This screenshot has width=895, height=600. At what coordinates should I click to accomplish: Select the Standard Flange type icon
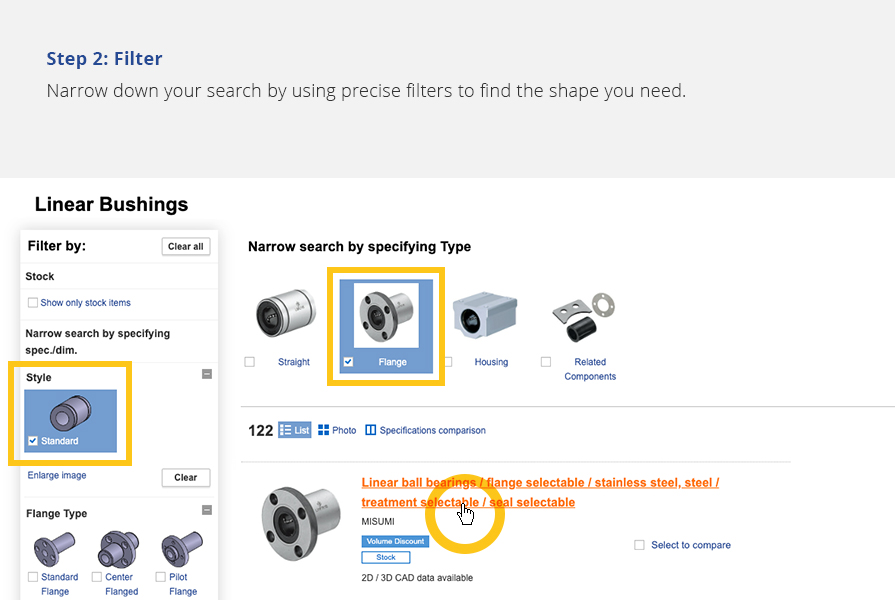pyautogui.click(x=54, y=549)
